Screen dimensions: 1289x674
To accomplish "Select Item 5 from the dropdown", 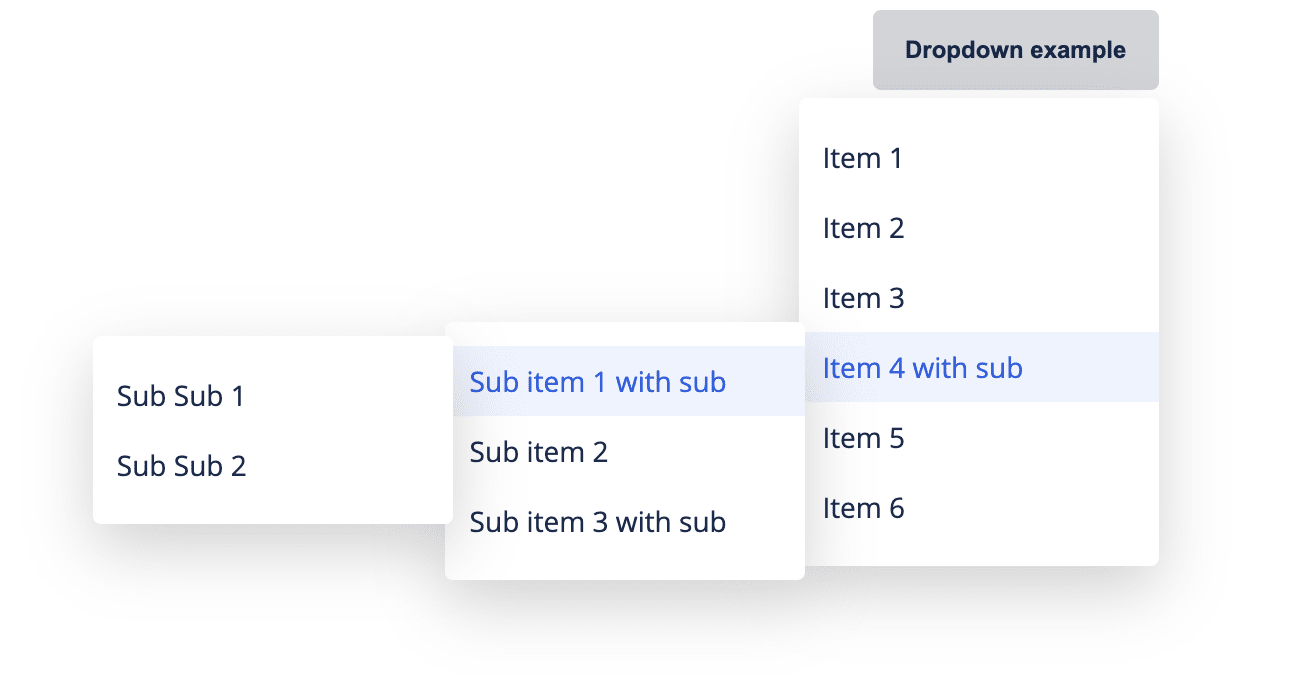I will [862, 438].
